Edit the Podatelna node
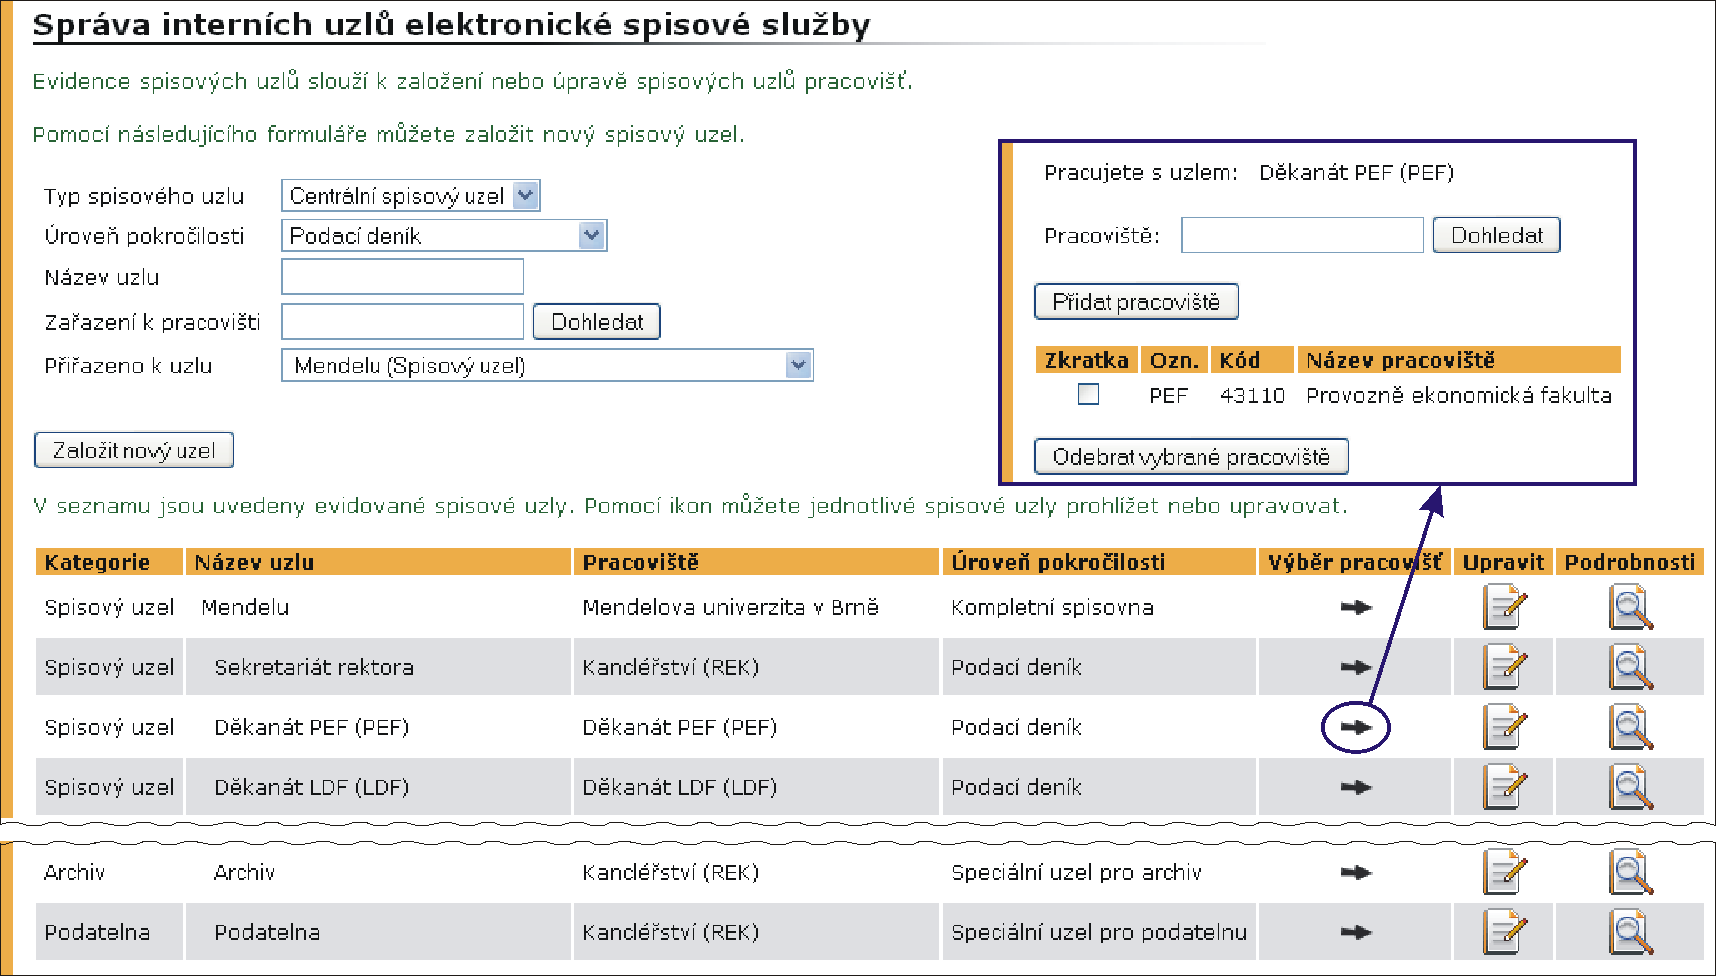Viewport: 1716px width, 976px height. point(1504,933)
